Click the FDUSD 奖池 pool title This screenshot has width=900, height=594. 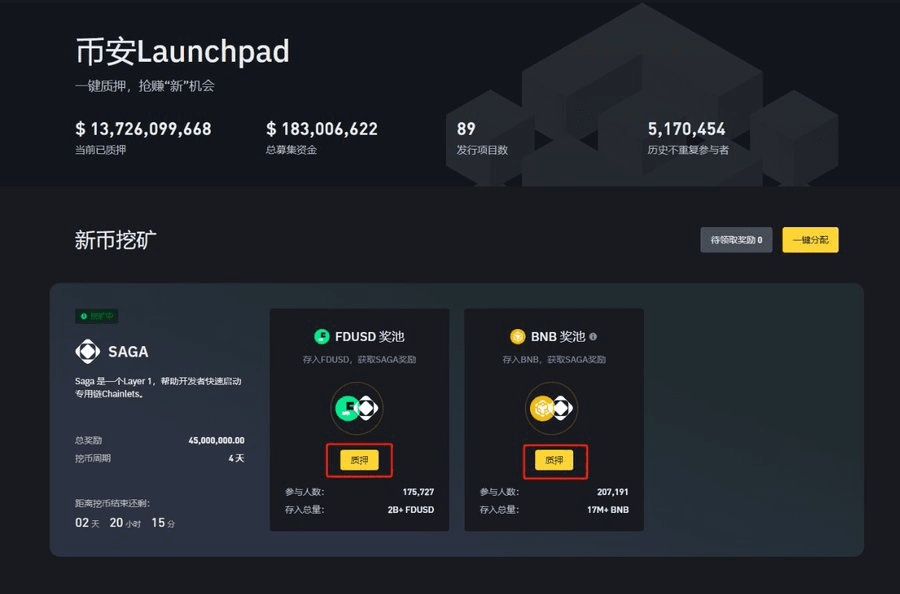pos(370,336)
